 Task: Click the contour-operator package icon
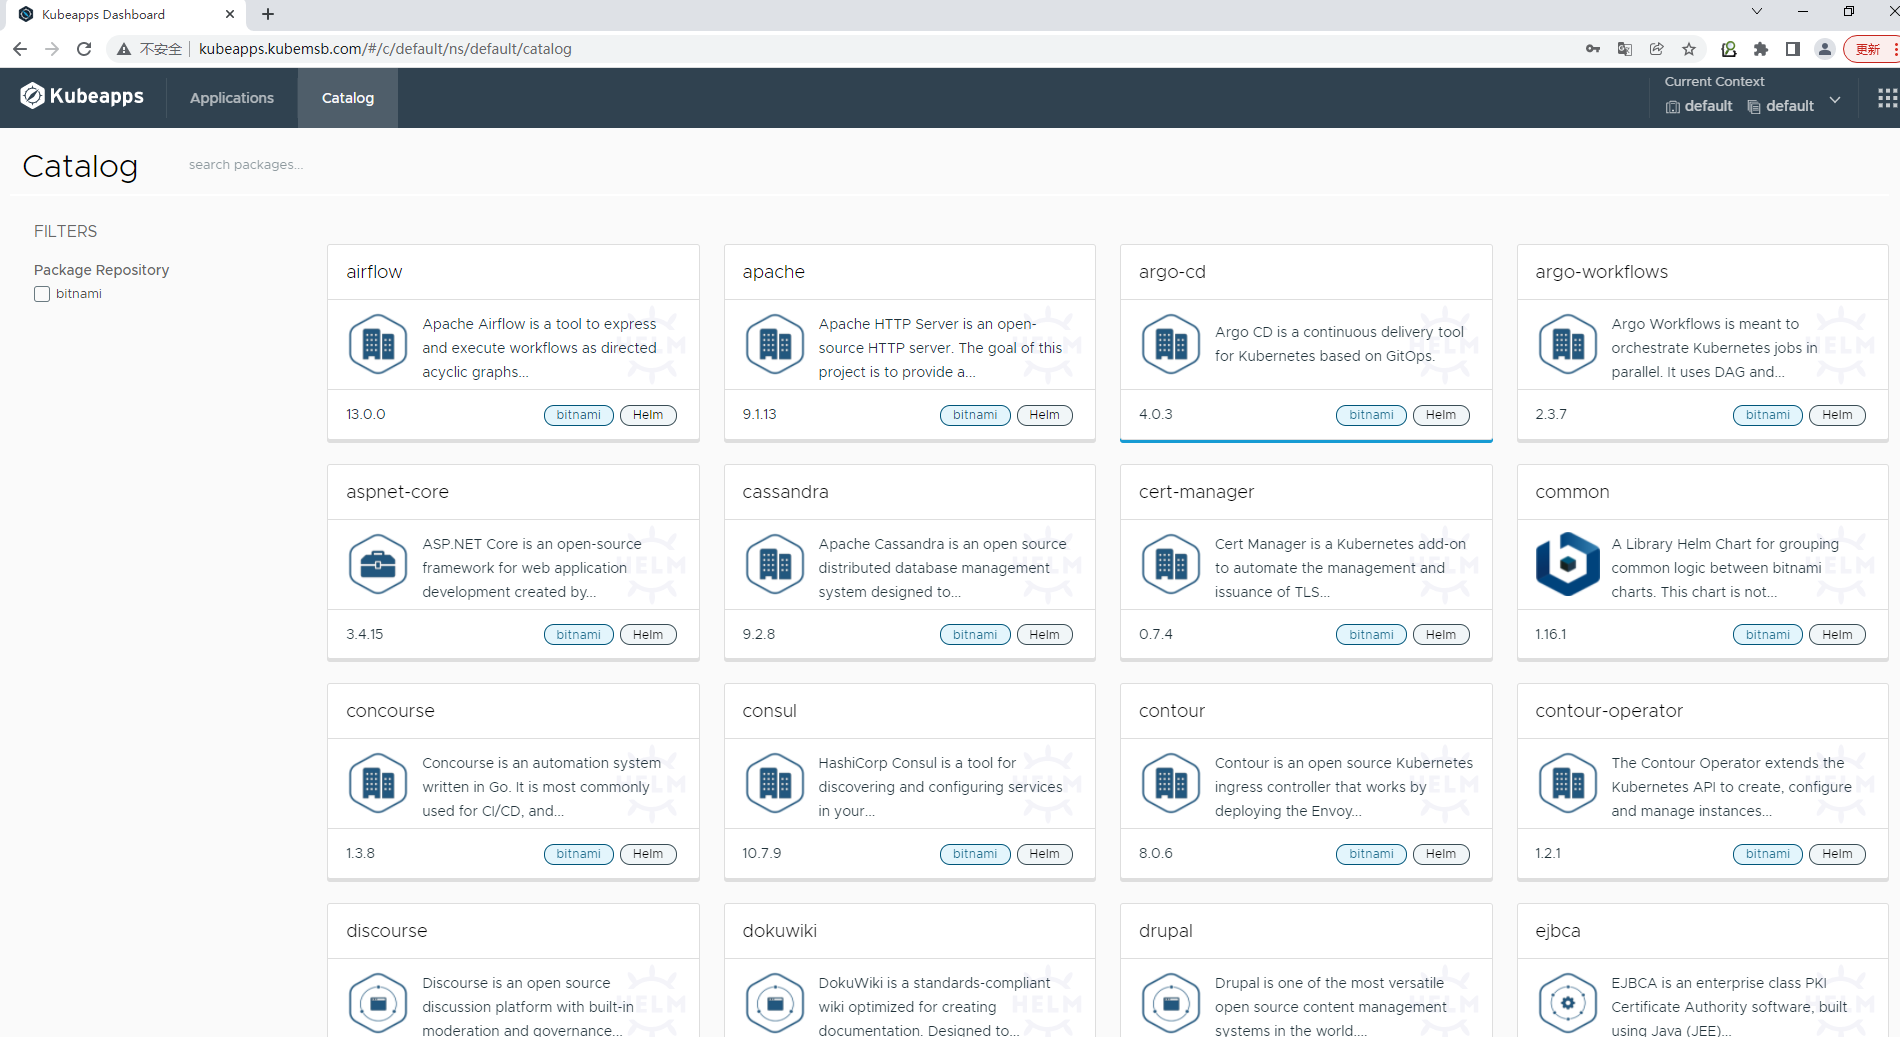click(1568, 784)
